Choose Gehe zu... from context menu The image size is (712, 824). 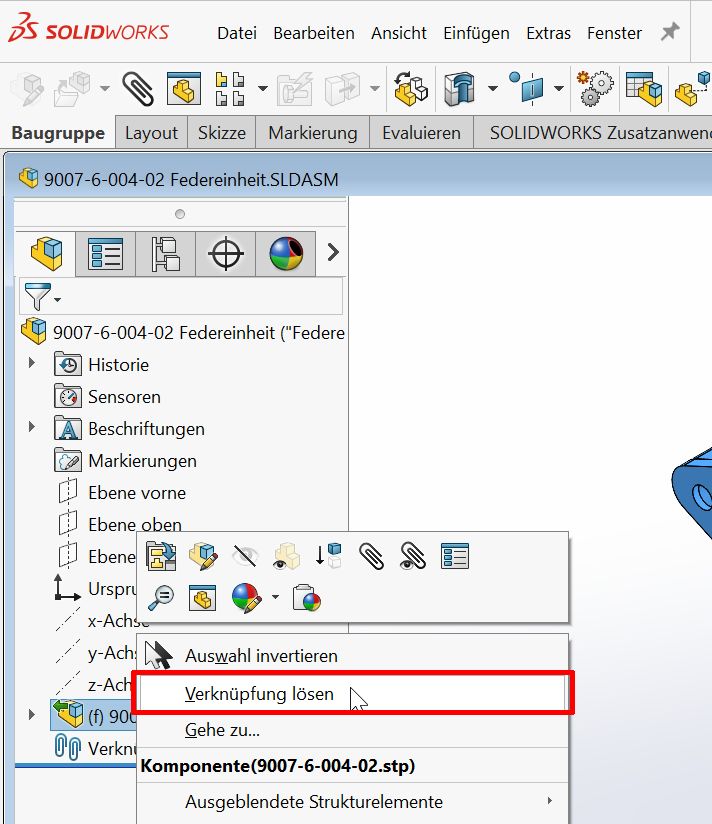click(353, 730)
